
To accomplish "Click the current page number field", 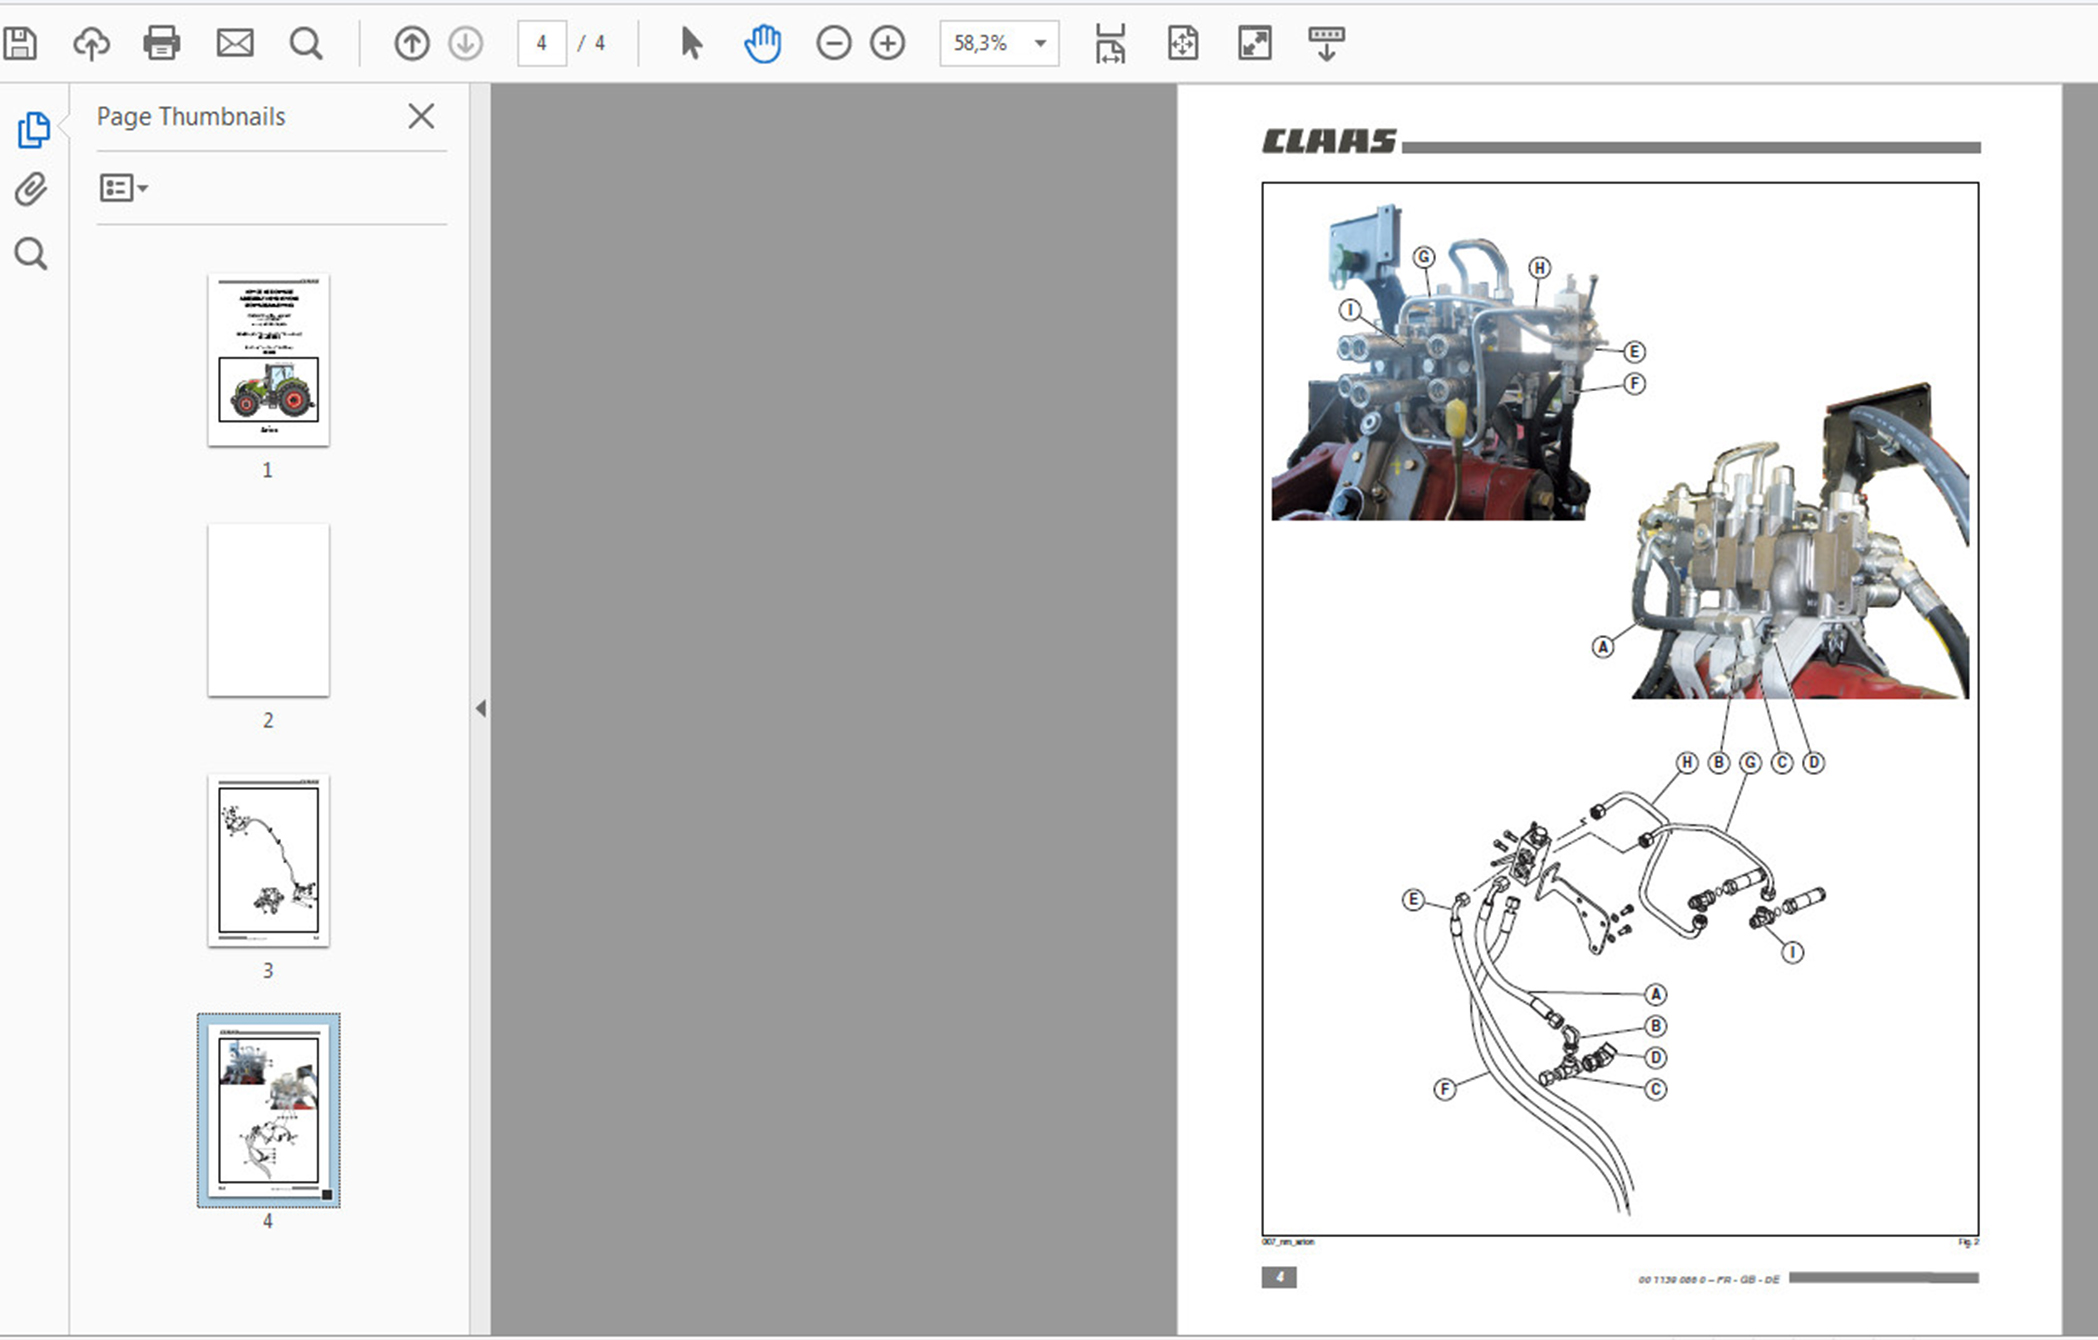I will point(541,43).
